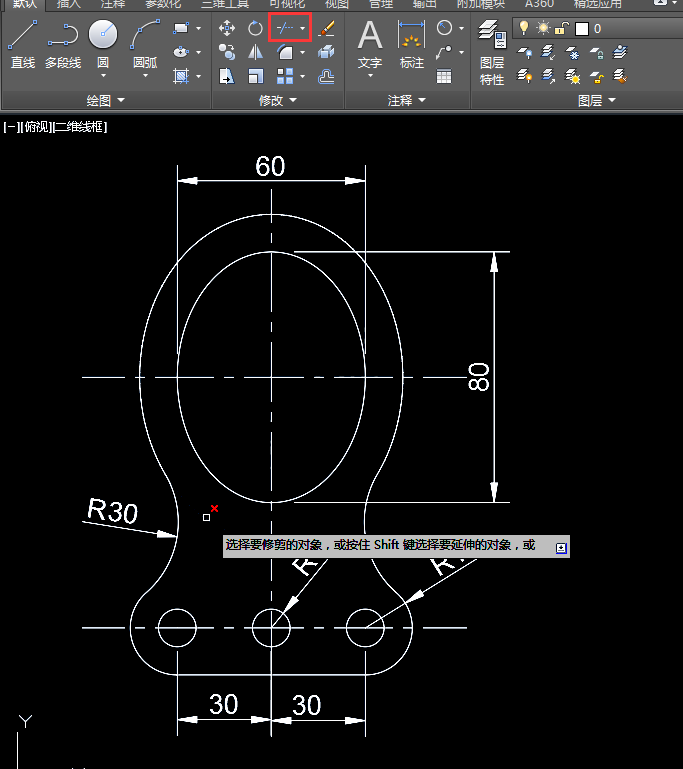Open the Circle (圆) dropdown arrow
The width and height of the screenshot is (683, 769).
point(103,77)
